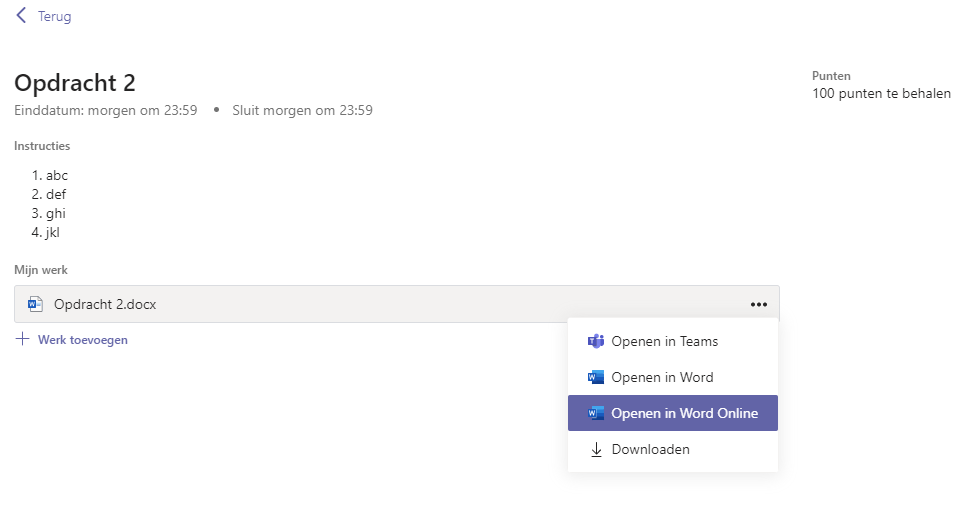
Task: Click the back chevron arrow icon
Action: pos(21,16)
